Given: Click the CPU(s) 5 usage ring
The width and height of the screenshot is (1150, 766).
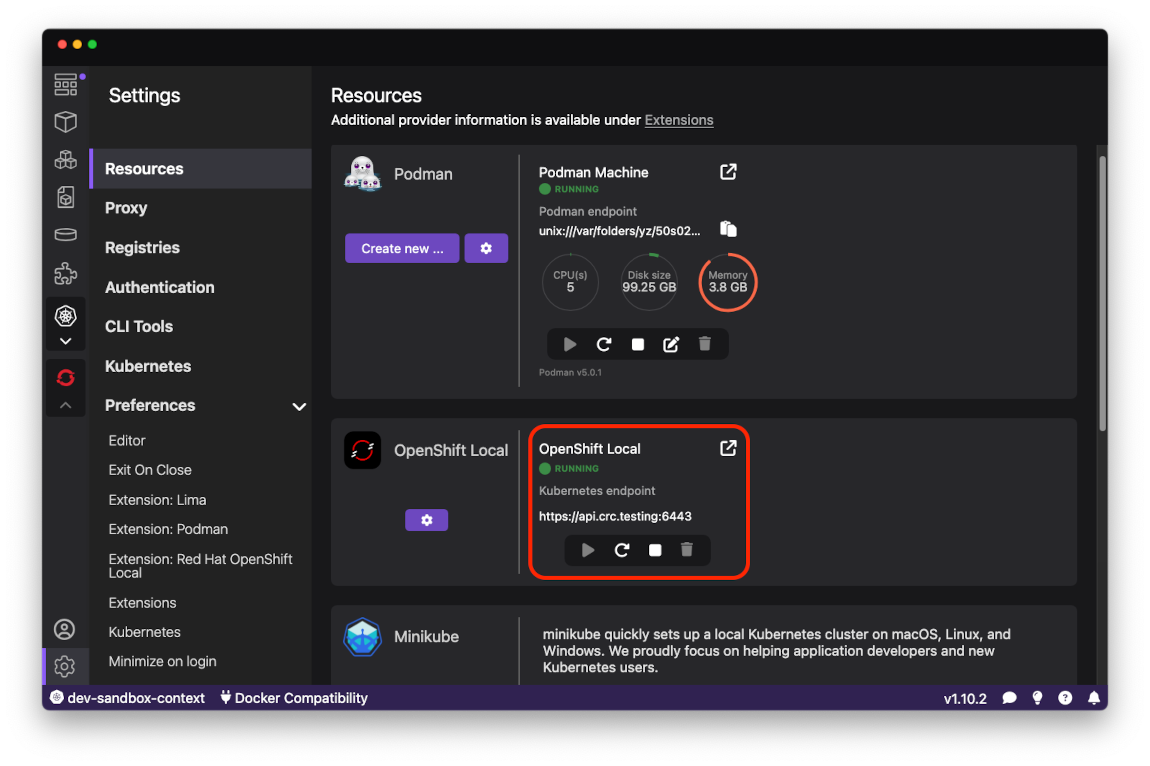Looking at the screenshot, I should click(570, 282).
